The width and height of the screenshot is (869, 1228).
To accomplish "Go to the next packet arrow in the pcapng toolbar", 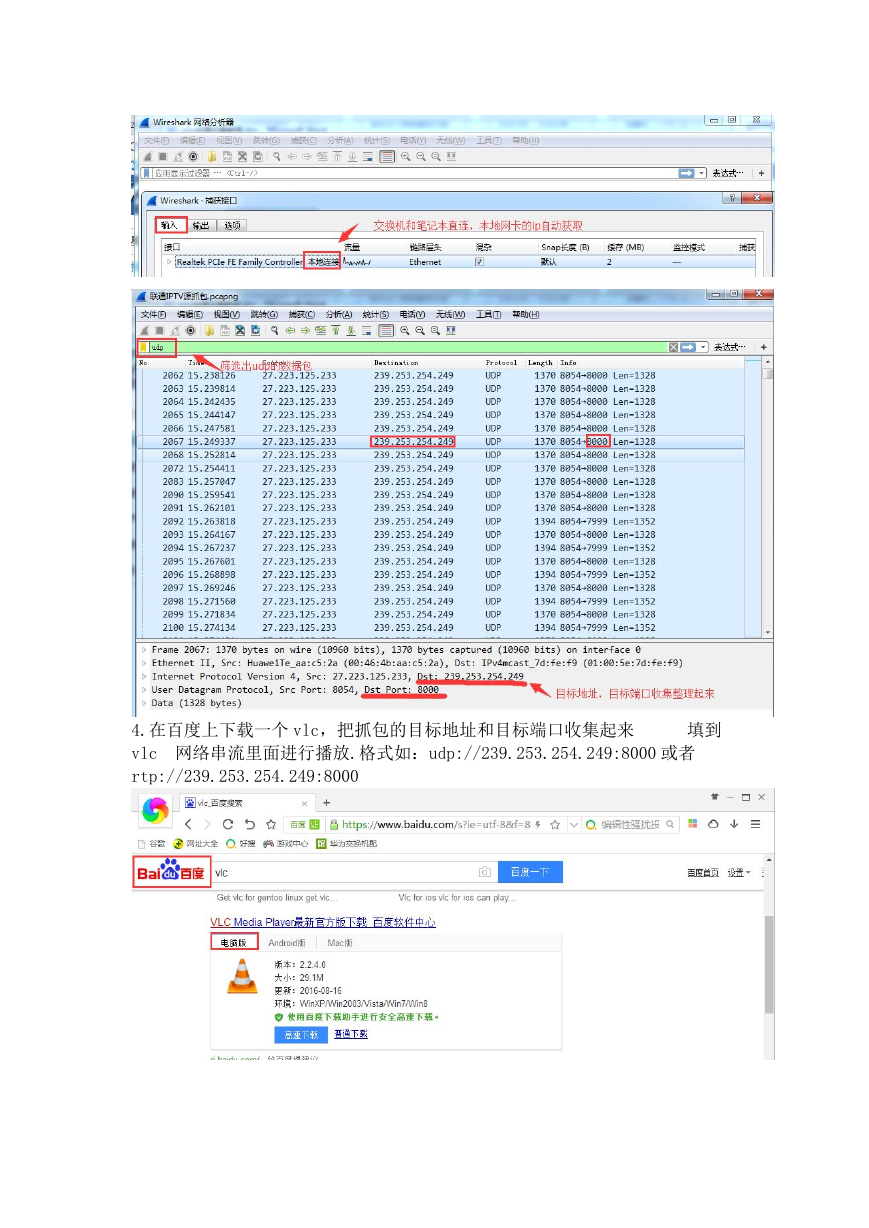I will 306,330.
